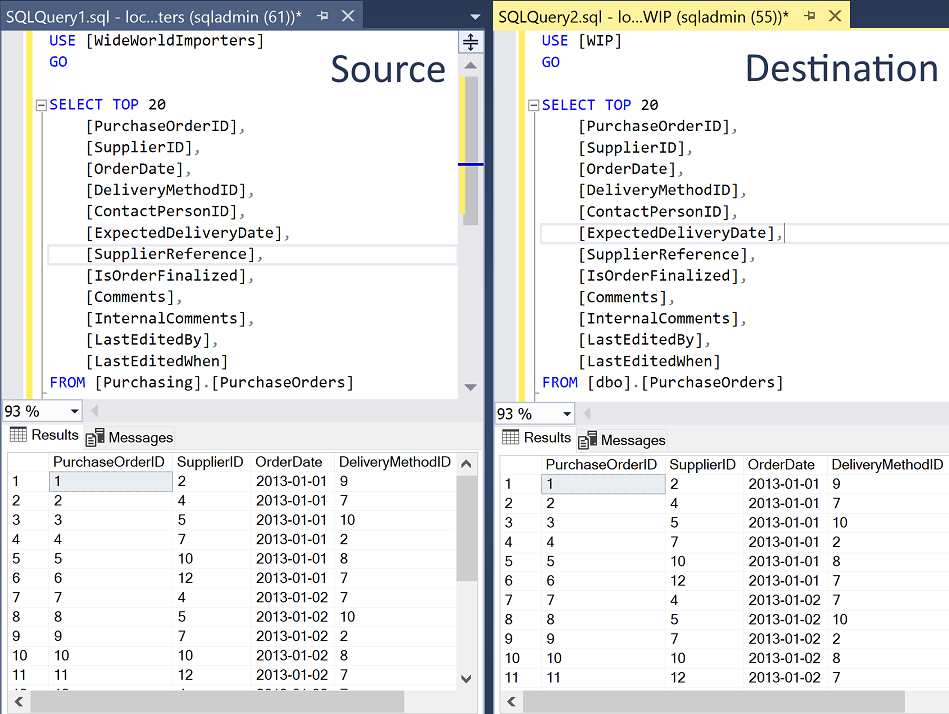949x714 pixels.
Task: Click the Source results grid scroll up arrow
Action: click(x=466, y=464)
